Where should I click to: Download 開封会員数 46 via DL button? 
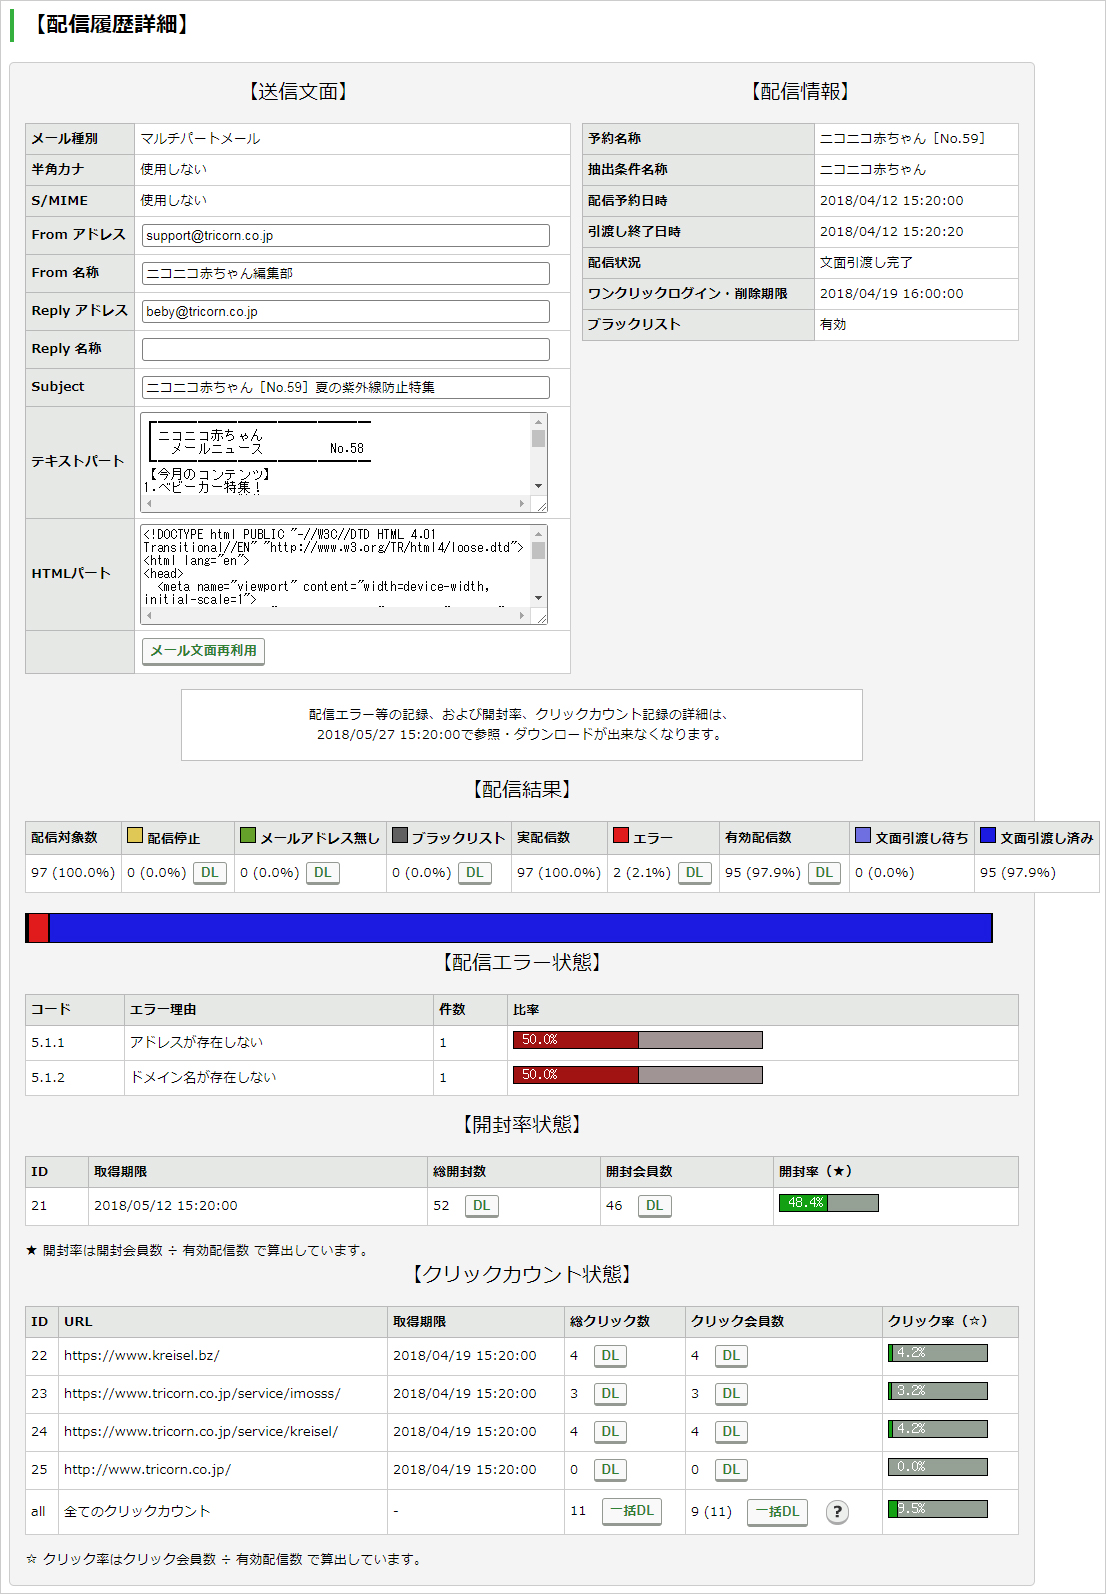(655, 1206)
